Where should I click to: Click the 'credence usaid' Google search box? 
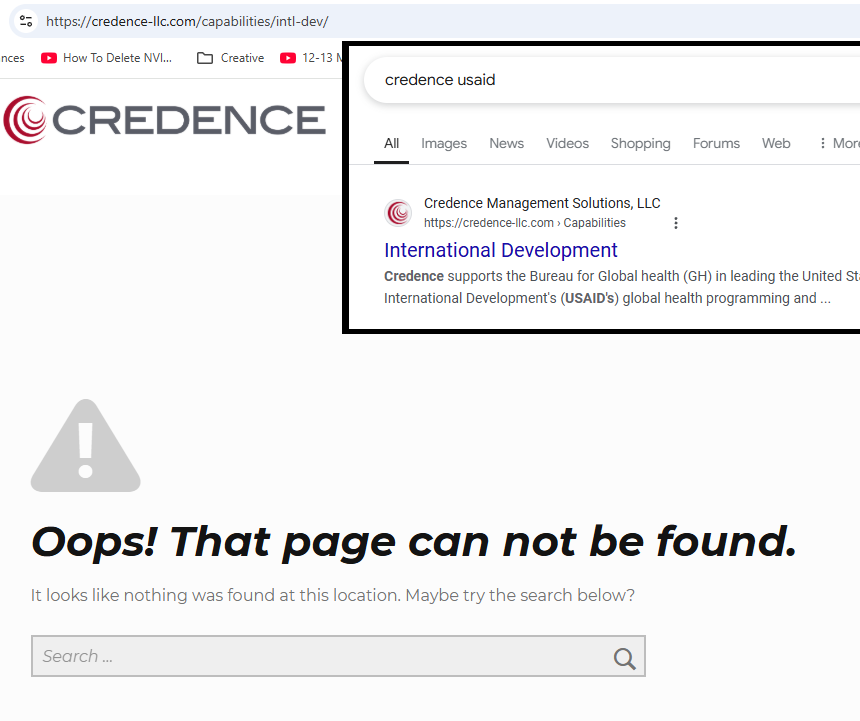tap(612, 80)
